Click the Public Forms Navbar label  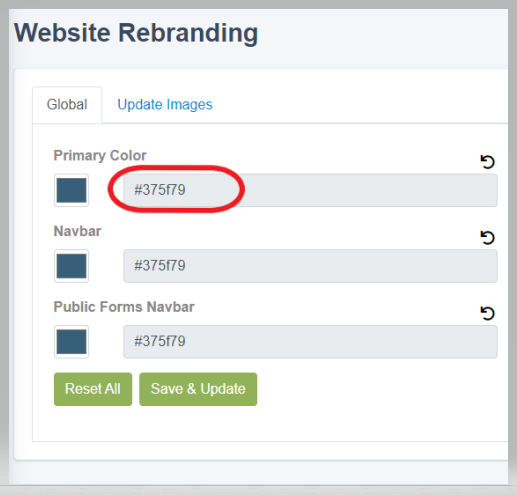tap(124, 307)
